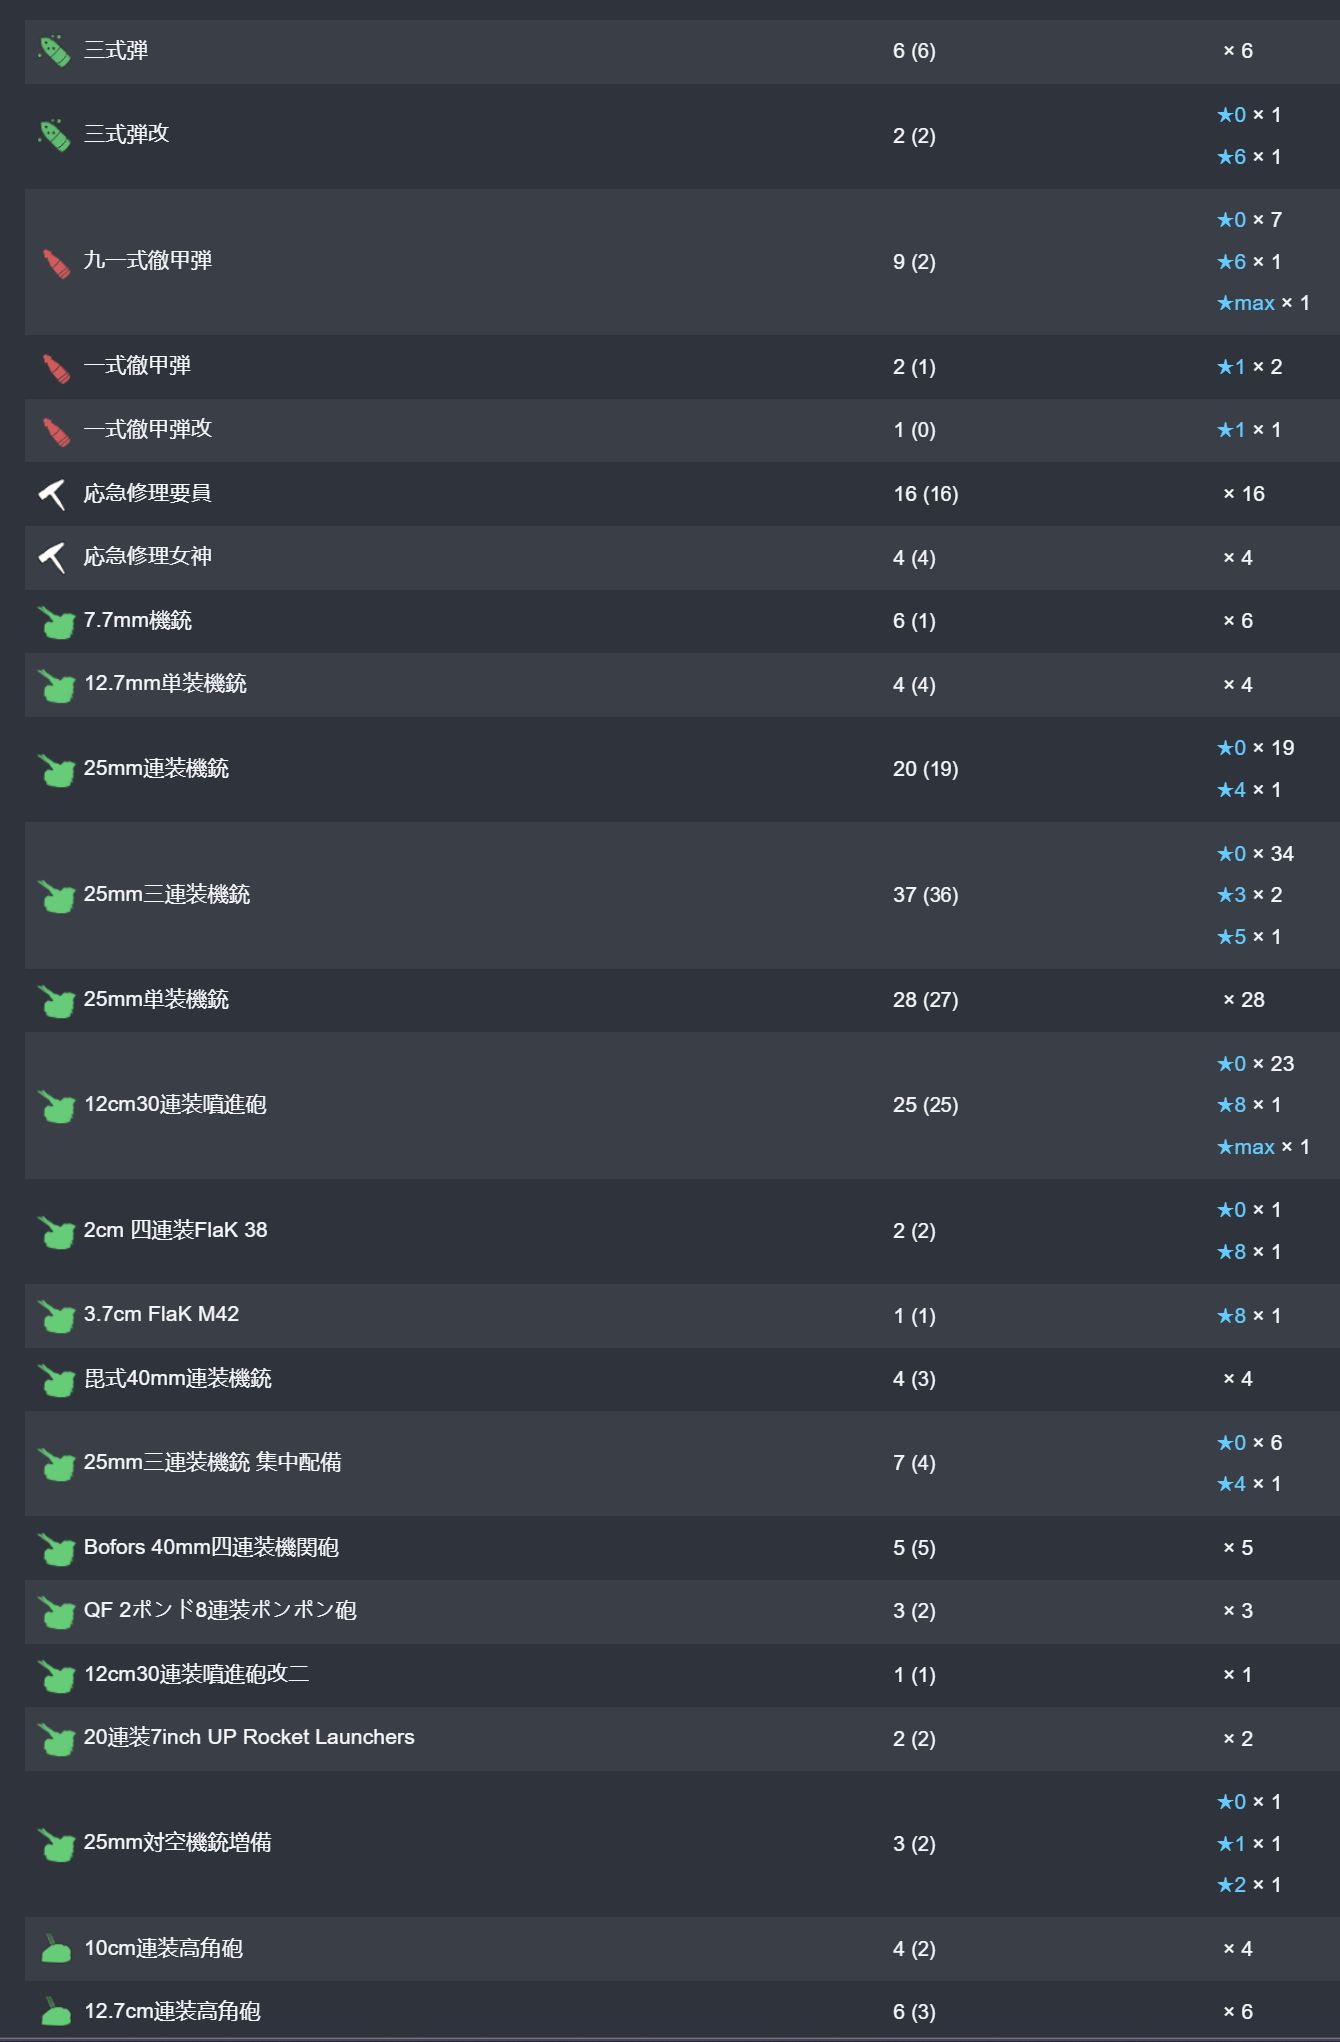The image size is (1340, 2042).
Task: Click the icon beside 12.7cm連装高角砲
Action: point(56,2012)
